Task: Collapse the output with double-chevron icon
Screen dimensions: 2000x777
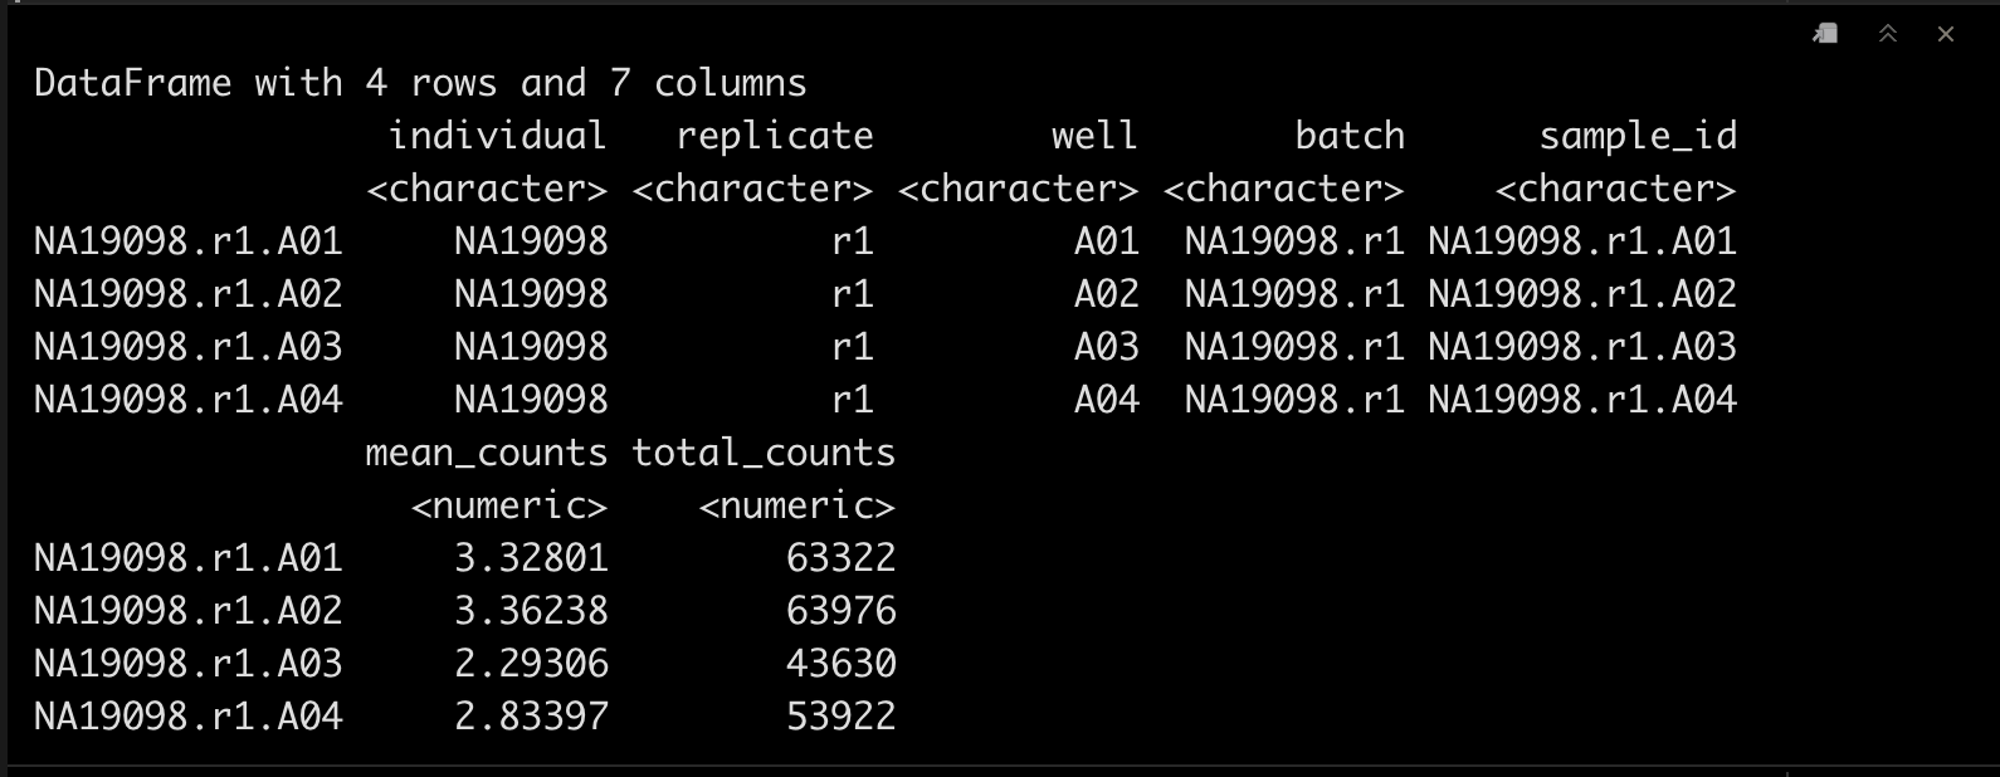Action: [1888, 34]
